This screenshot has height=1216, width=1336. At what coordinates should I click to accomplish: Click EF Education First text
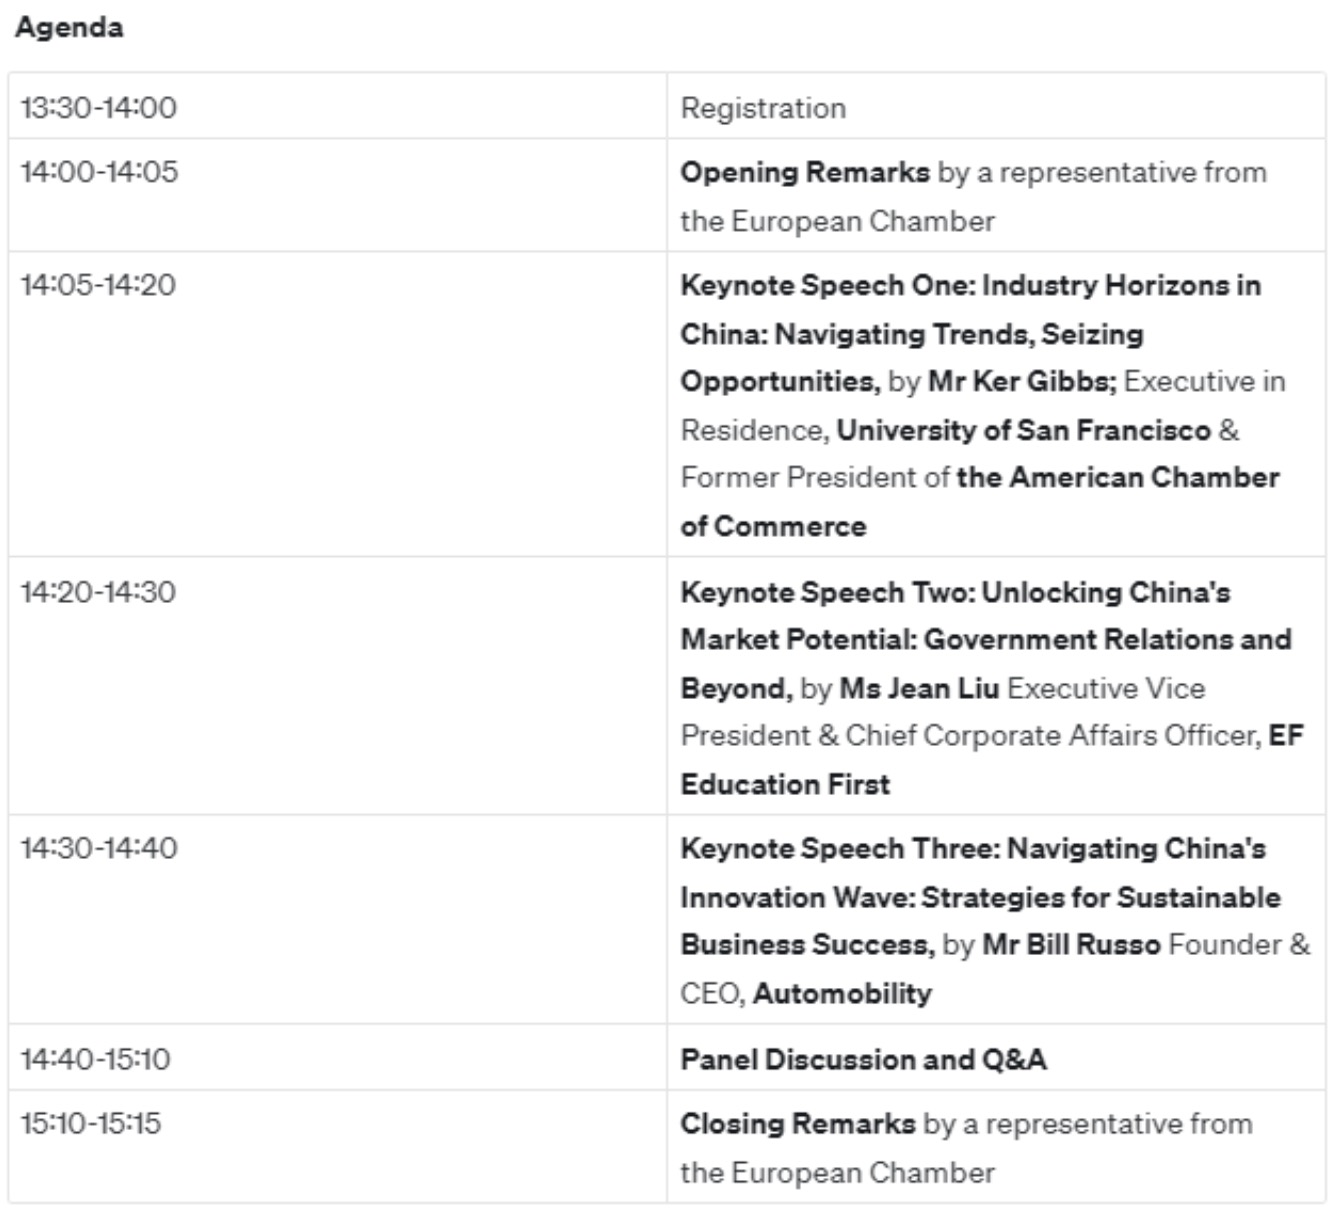point(992,760)
